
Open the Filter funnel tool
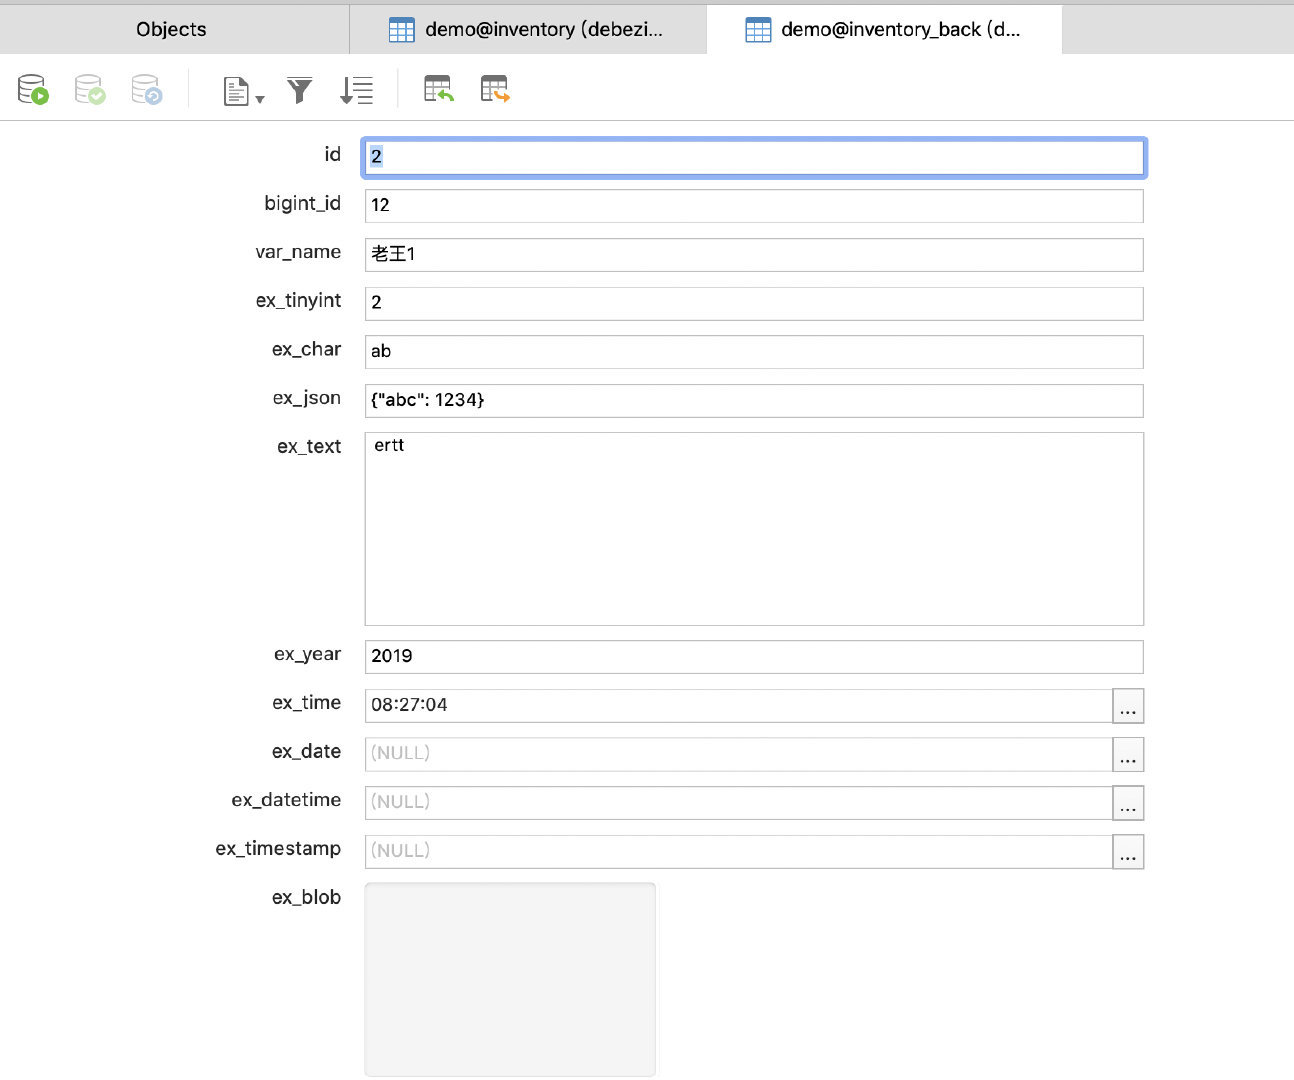300,90
